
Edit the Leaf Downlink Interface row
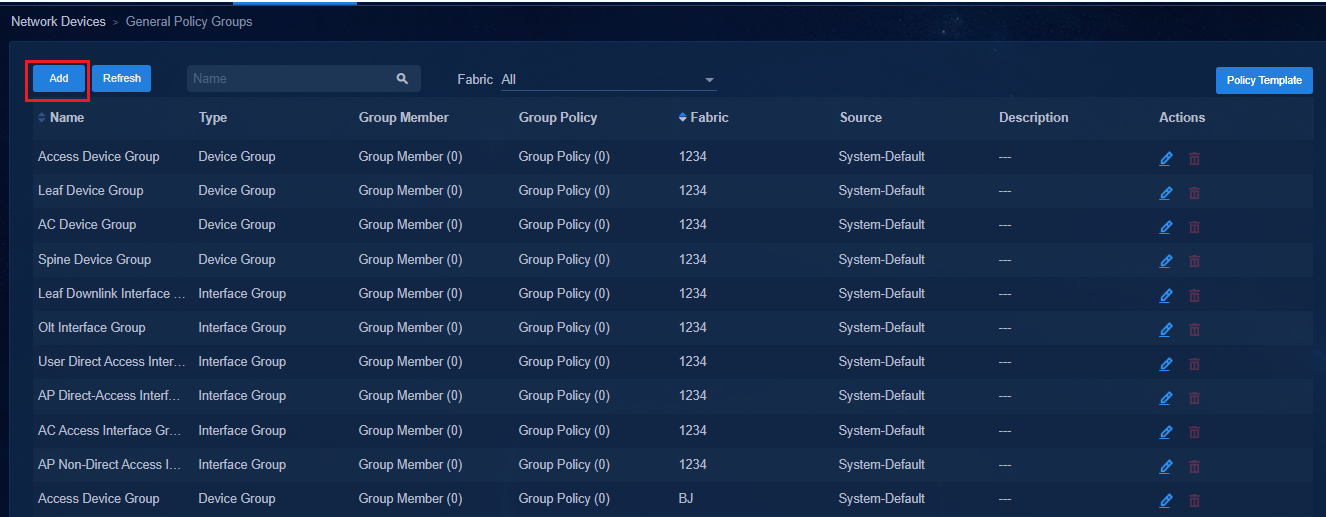1166,296
